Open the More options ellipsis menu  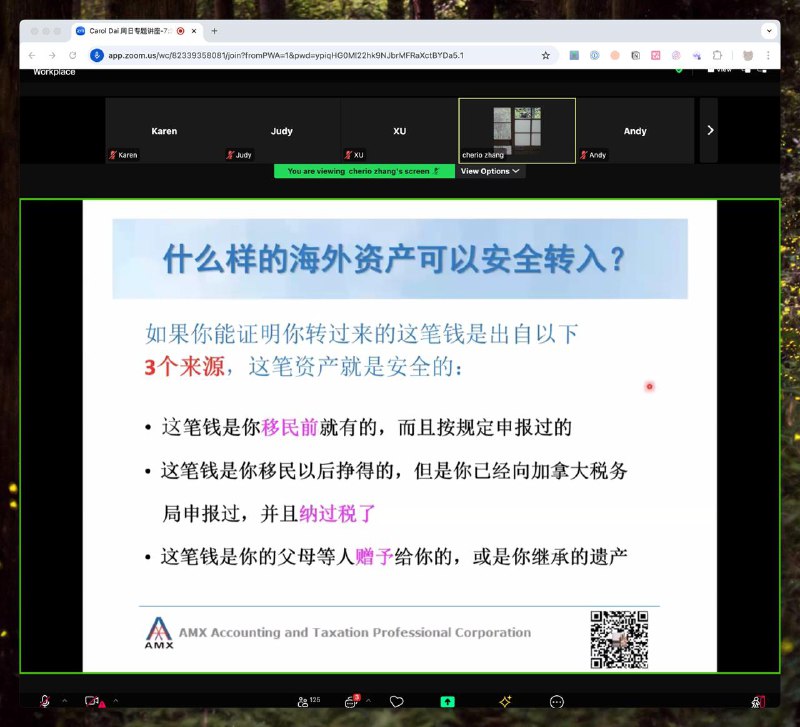click(556, 701)
